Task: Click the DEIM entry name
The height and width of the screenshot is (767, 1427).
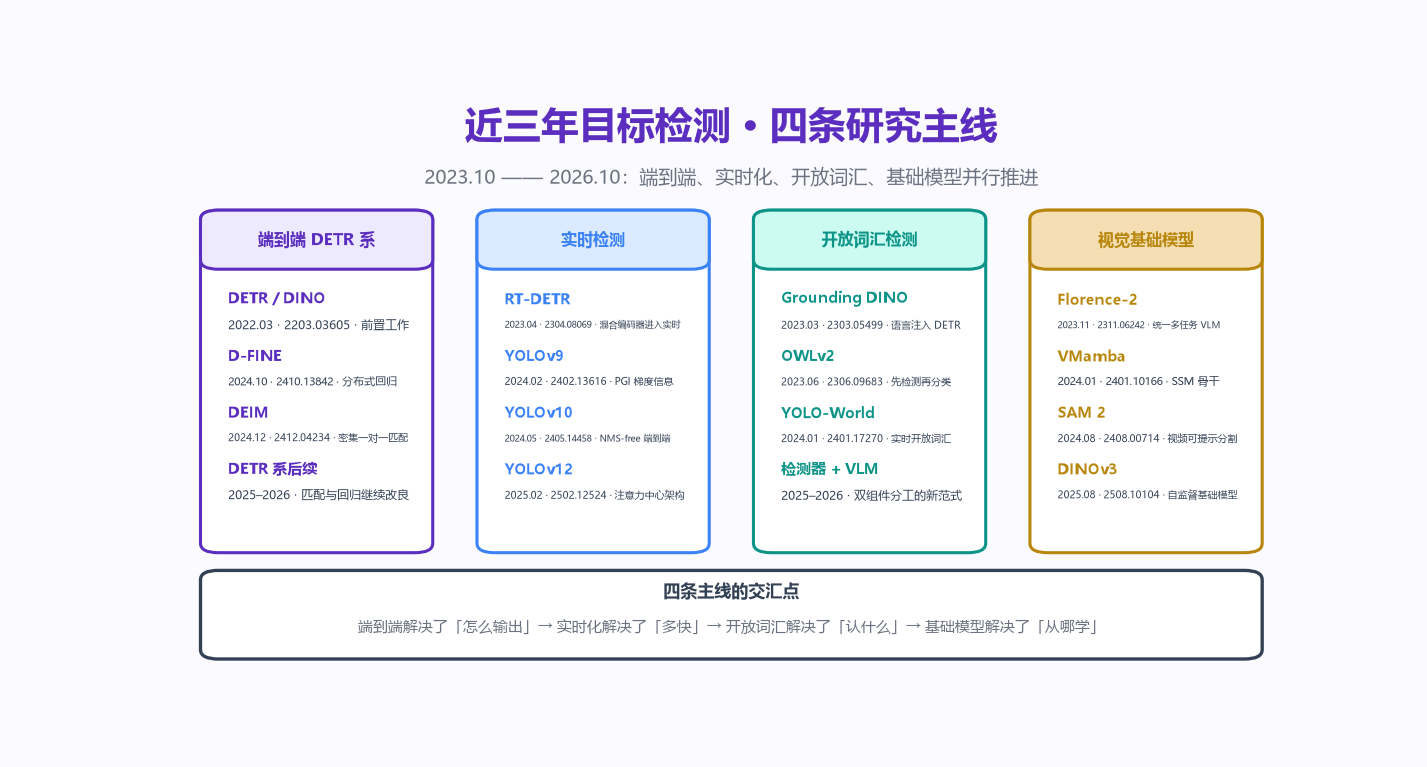Action: pyautogui.click(x=248, y=412)
